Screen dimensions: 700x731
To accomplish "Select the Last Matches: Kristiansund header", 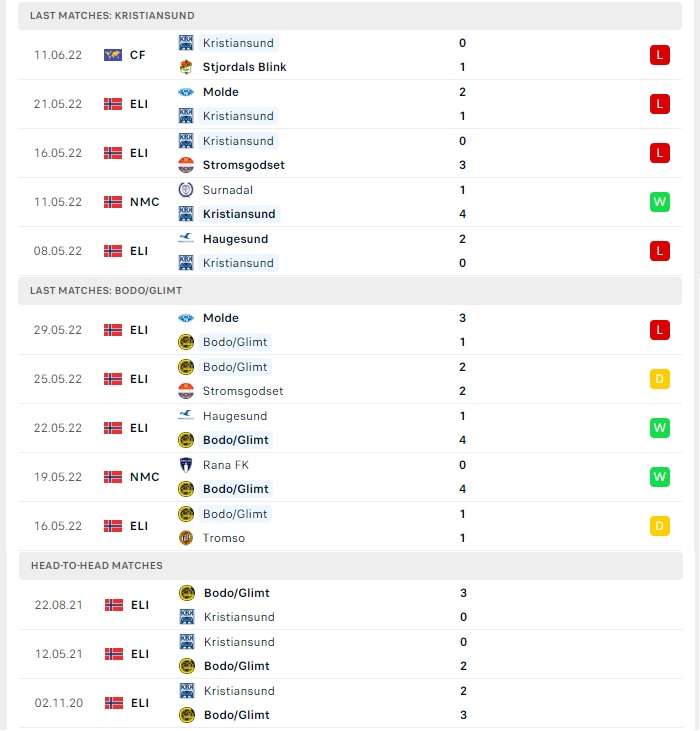I will [x=350, y=16].
